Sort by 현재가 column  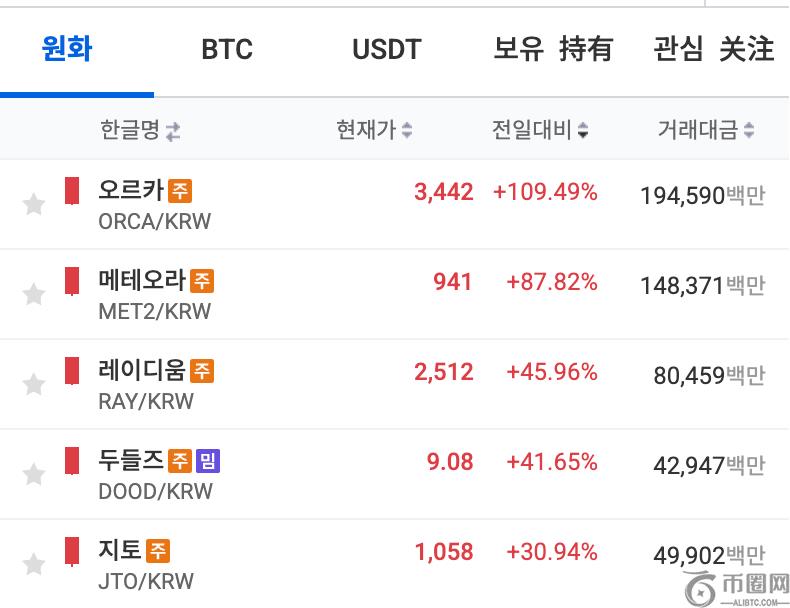coord(374,129)
